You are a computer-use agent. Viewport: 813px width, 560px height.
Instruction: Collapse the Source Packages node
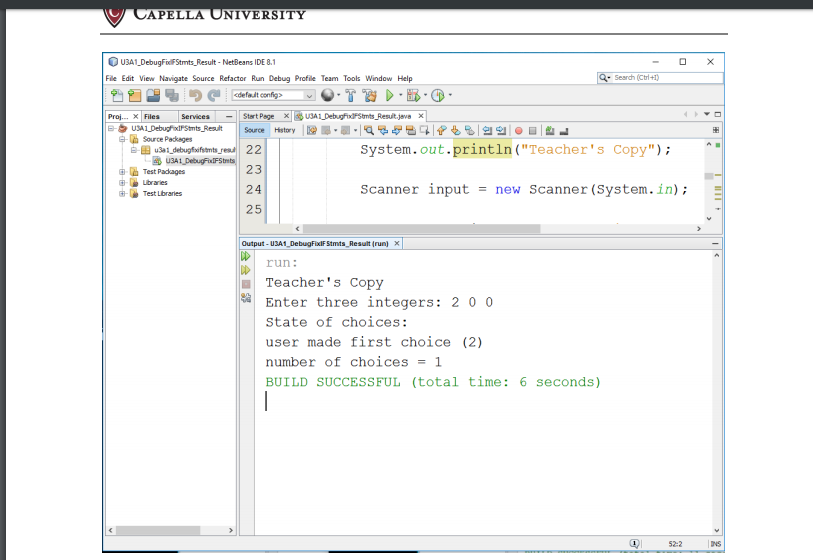click(x=122, y=139)
